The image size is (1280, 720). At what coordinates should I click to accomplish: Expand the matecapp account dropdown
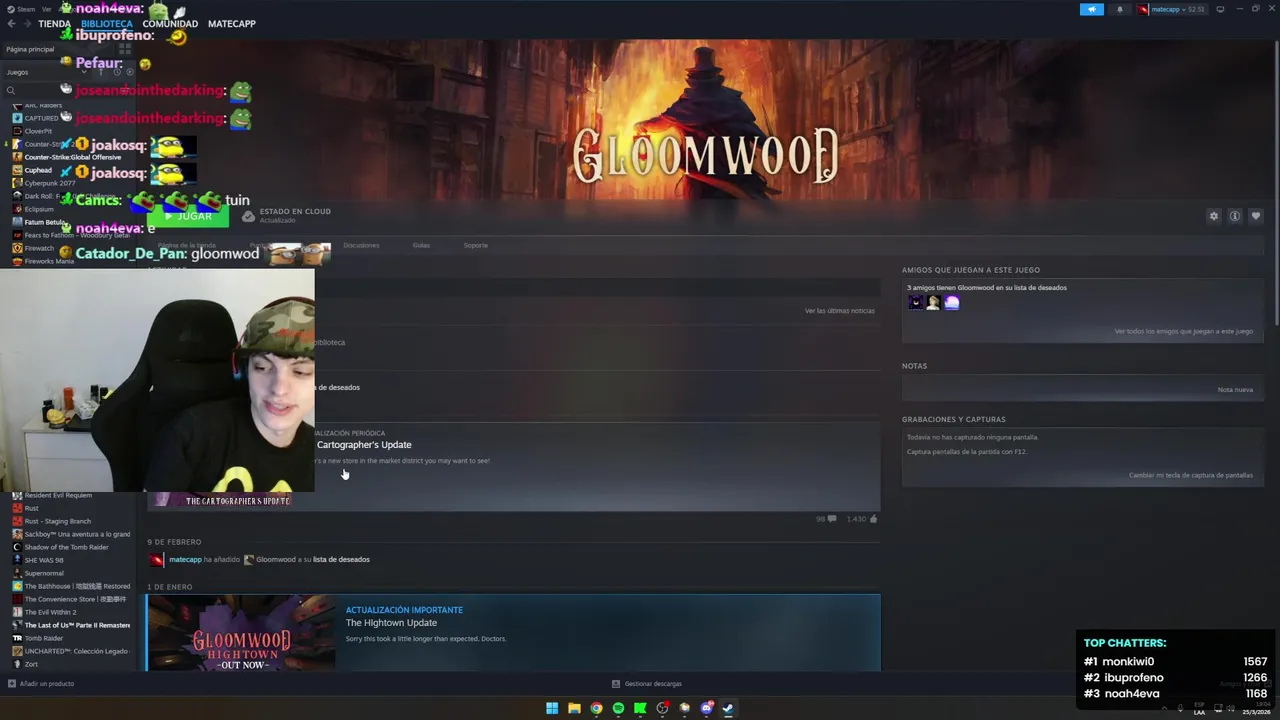click(1170, 9)
